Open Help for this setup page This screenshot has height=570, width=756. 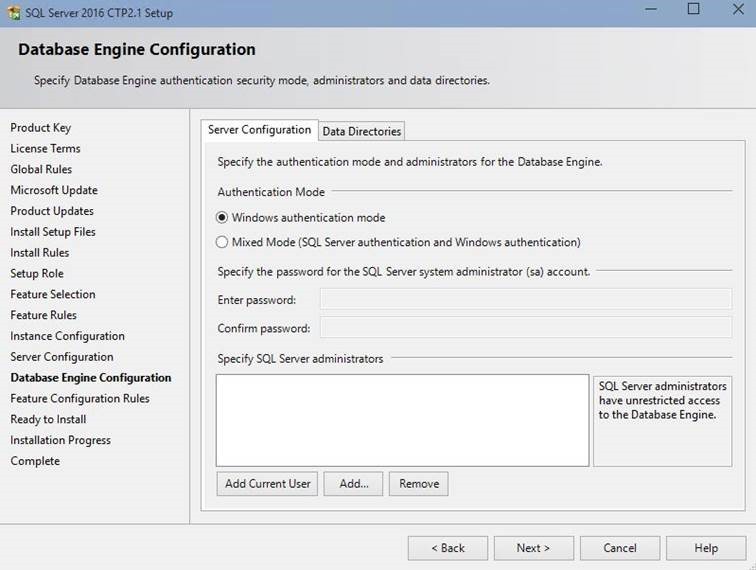pos(706,548)
